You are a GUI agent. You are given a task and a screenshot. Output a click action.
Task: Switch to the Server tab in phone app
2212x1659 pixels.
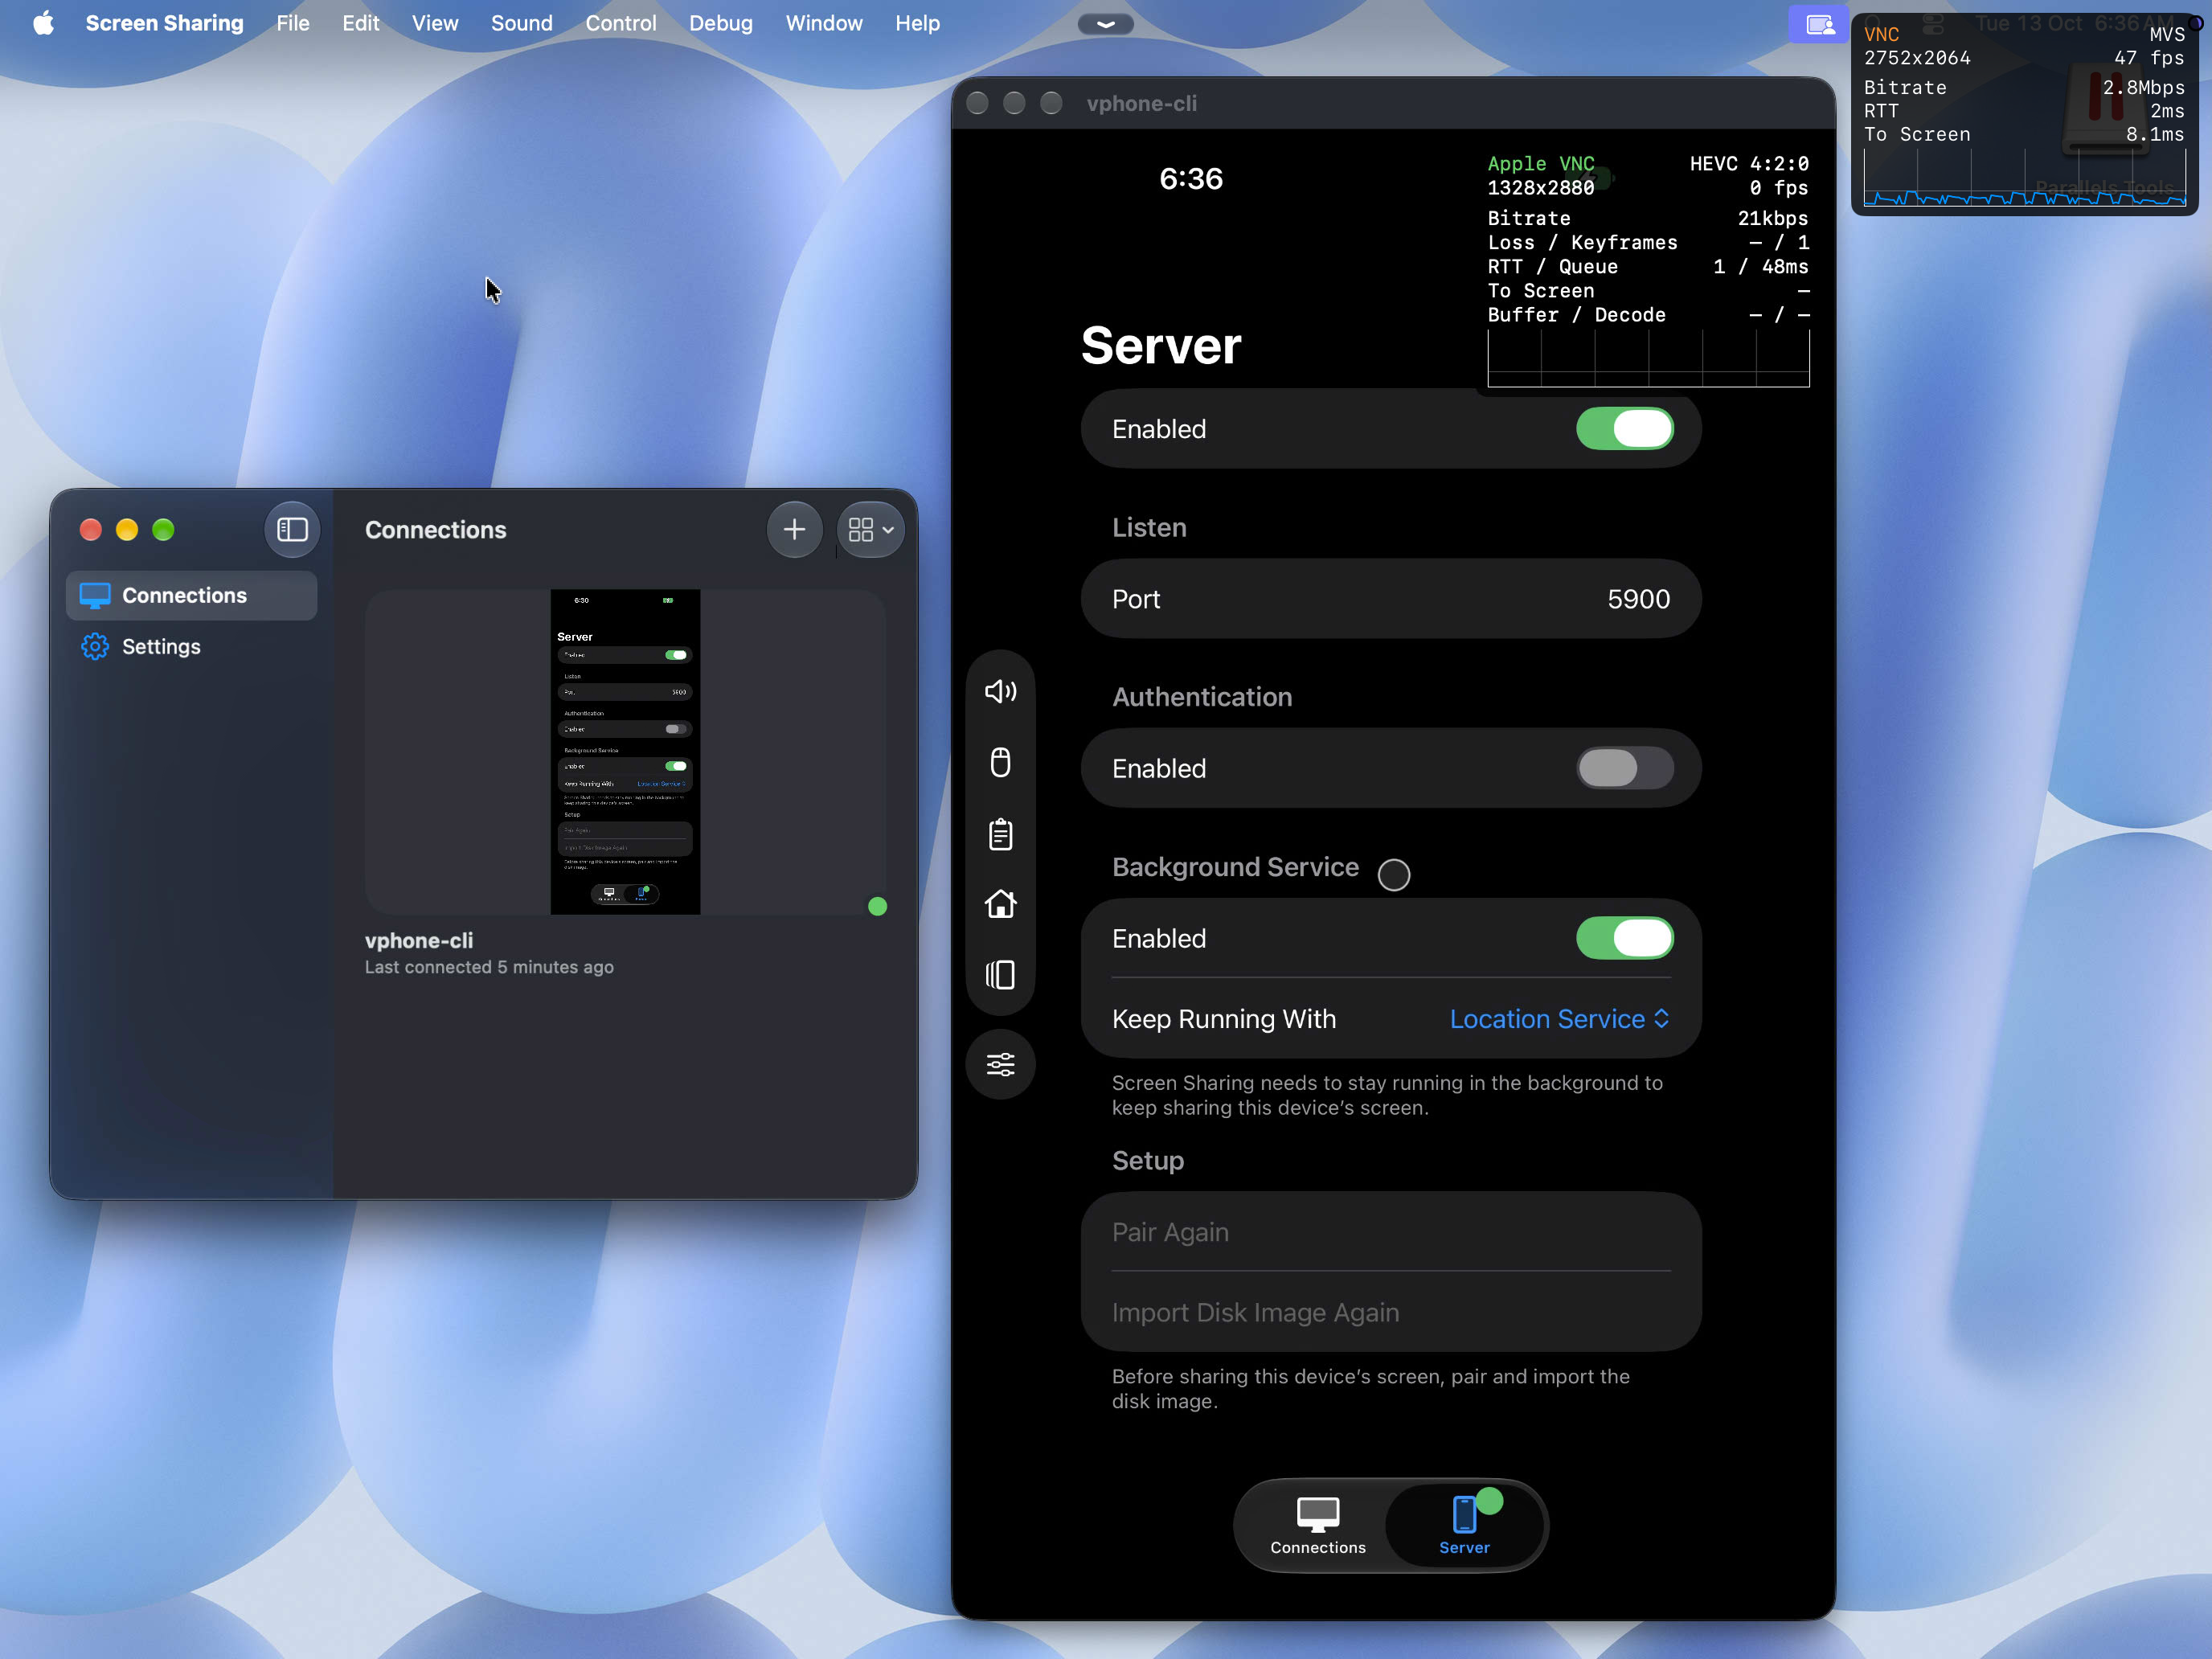pos(1464,1525)
